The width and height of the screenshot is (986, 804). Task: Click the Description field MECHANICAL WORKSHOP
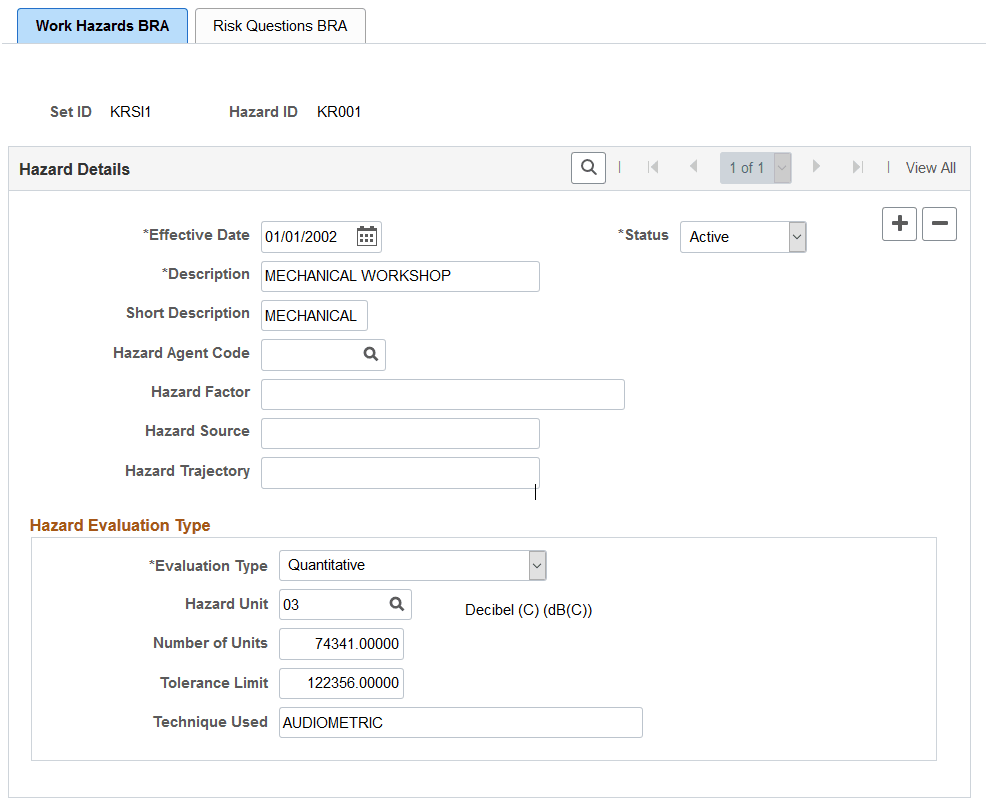[400, 277]
